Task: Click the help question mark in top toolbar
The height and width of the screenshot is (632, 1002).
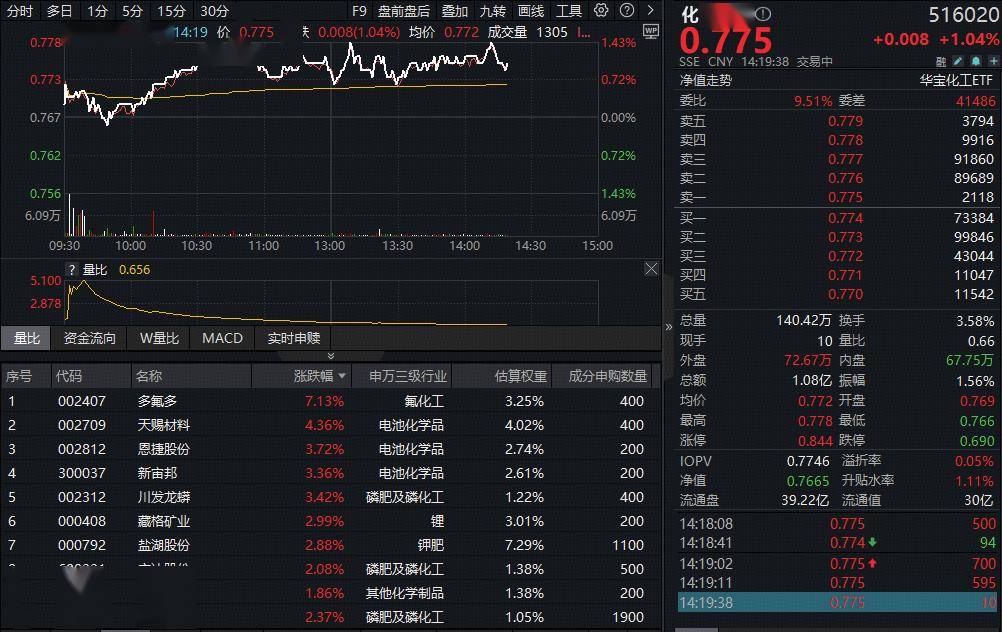Action: click(625, 11)
